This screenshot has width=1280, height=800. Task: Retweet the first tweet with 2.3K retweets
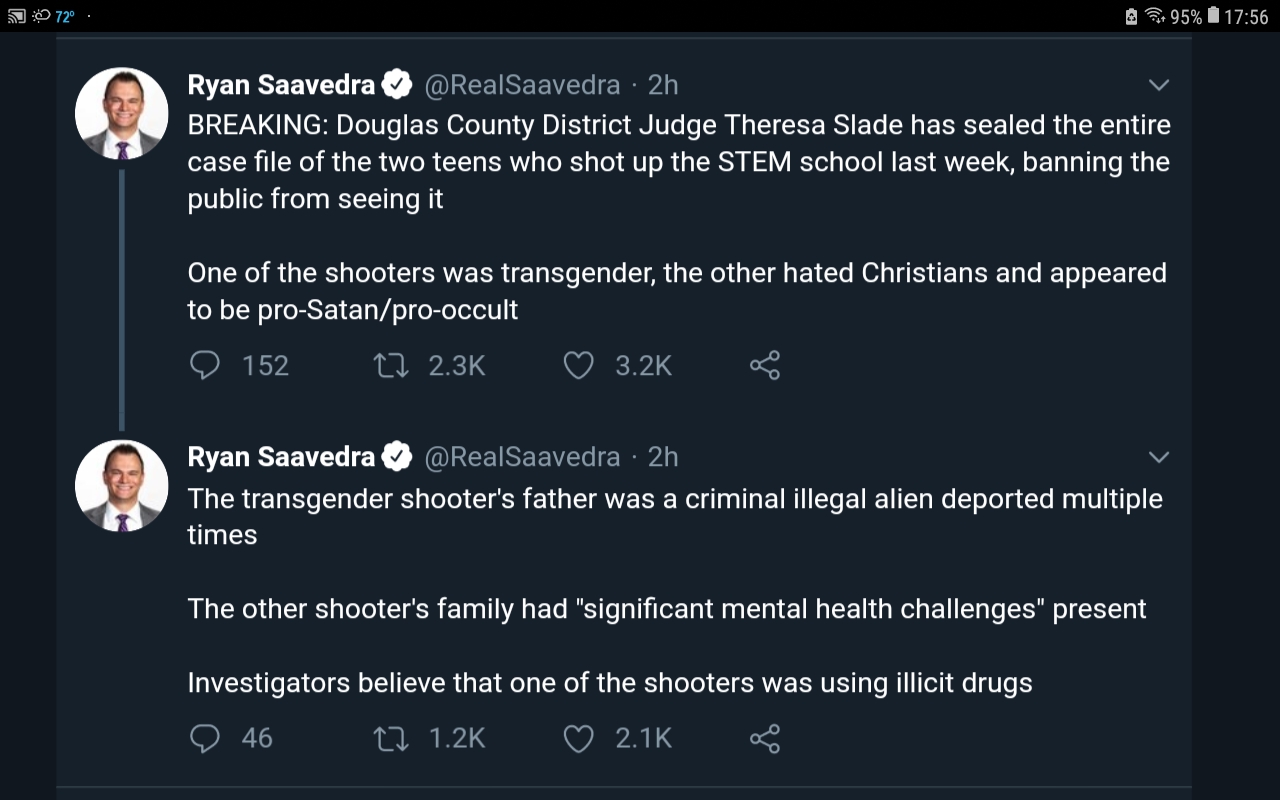[x=390, y=366]
